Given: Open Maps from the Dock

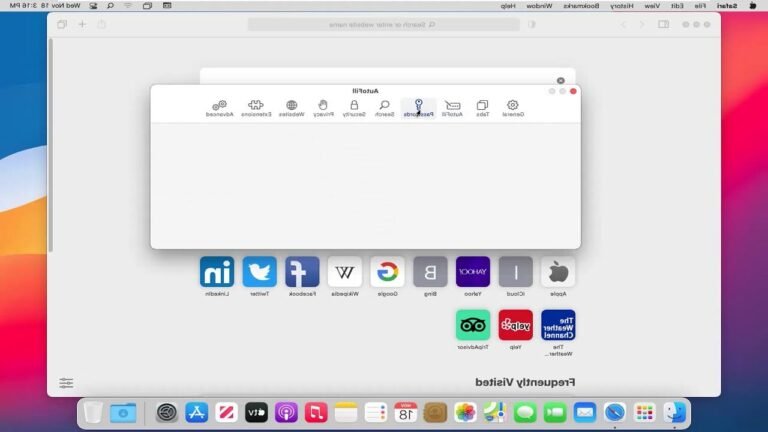Looking at the screenshot, I should tap(495, 412).
